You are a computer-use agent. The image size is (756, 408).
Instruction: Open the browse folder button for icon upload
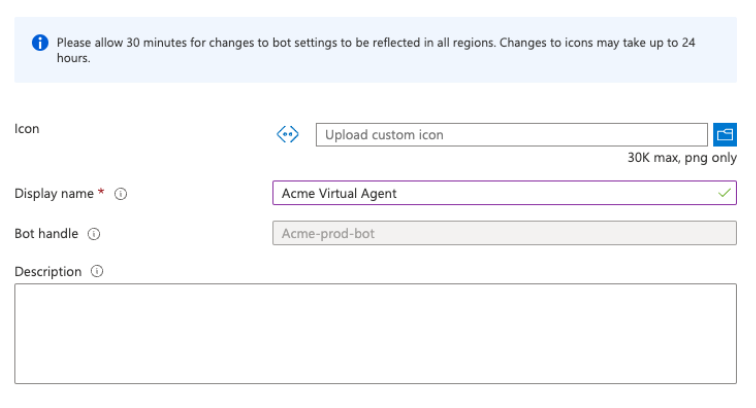tap(725, 135)
